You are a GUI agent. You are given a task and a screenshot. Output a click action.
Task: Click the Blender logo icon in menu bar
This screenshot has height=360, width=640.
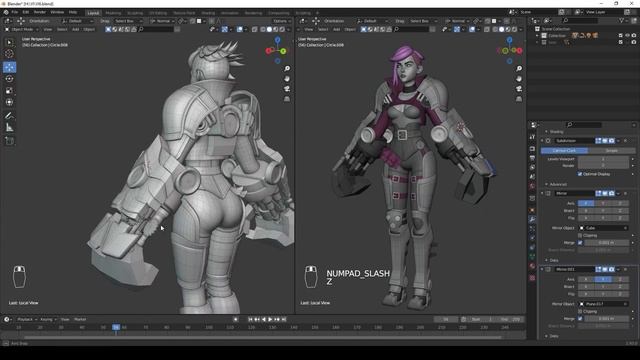point(6,12)
